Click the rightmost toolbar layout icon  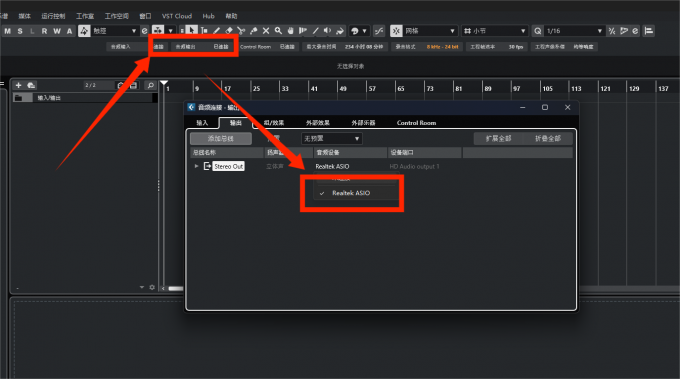coord(649,31)
